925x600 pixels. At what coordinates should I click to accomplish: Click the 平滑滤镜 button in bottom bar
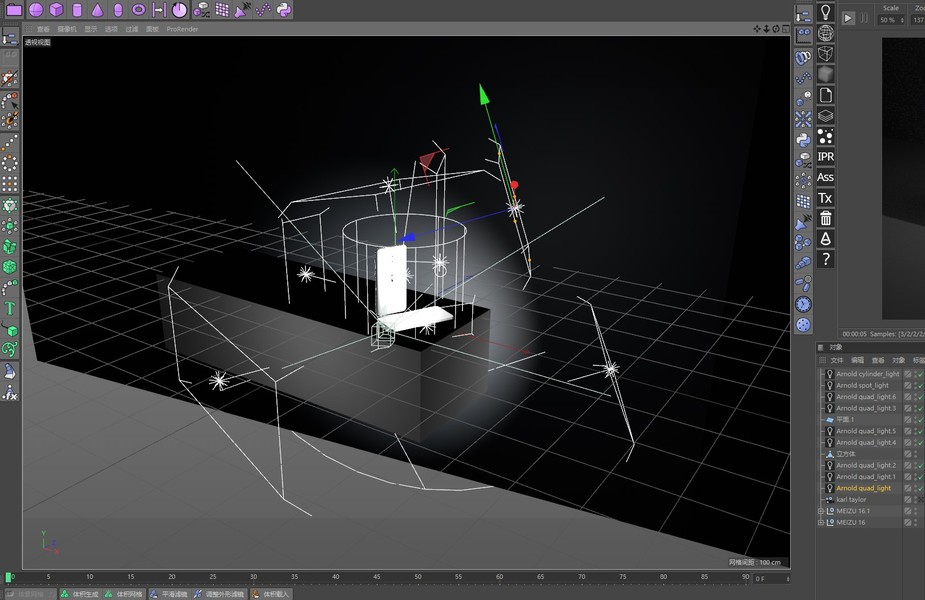(x=169, y=594)
